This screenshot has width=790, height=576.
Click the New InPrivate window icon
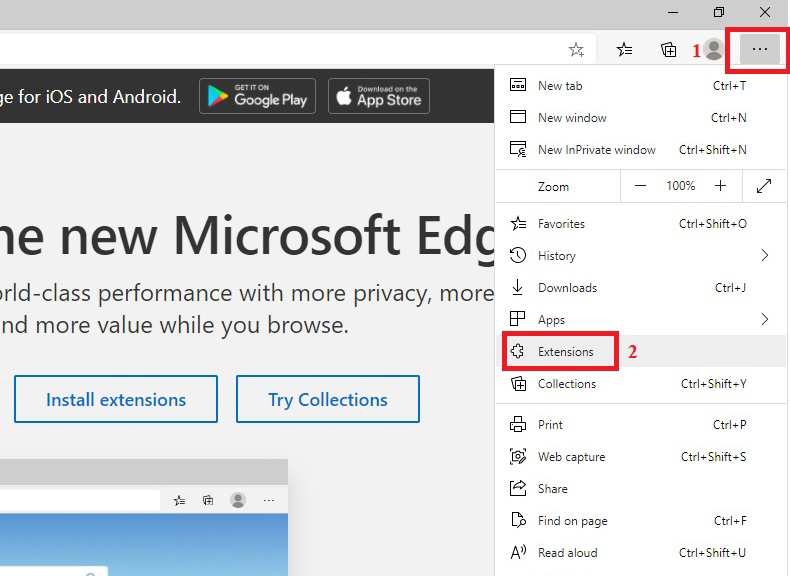[518, 149]
